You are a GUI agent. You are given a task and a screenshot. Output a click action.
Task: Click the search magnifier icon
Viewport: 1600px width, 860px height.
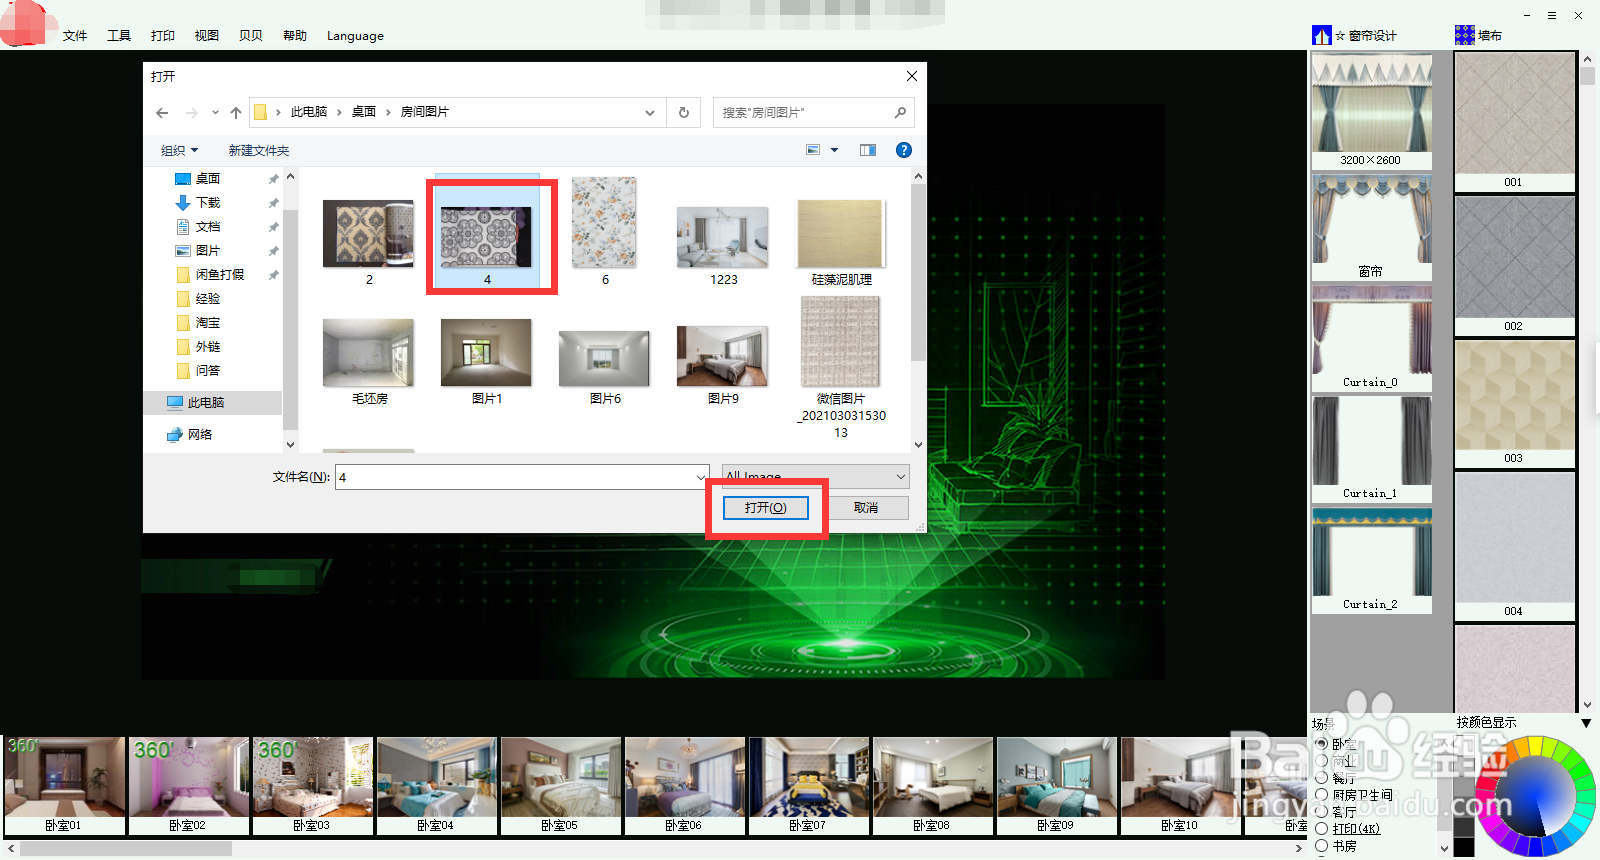(900, 113)
